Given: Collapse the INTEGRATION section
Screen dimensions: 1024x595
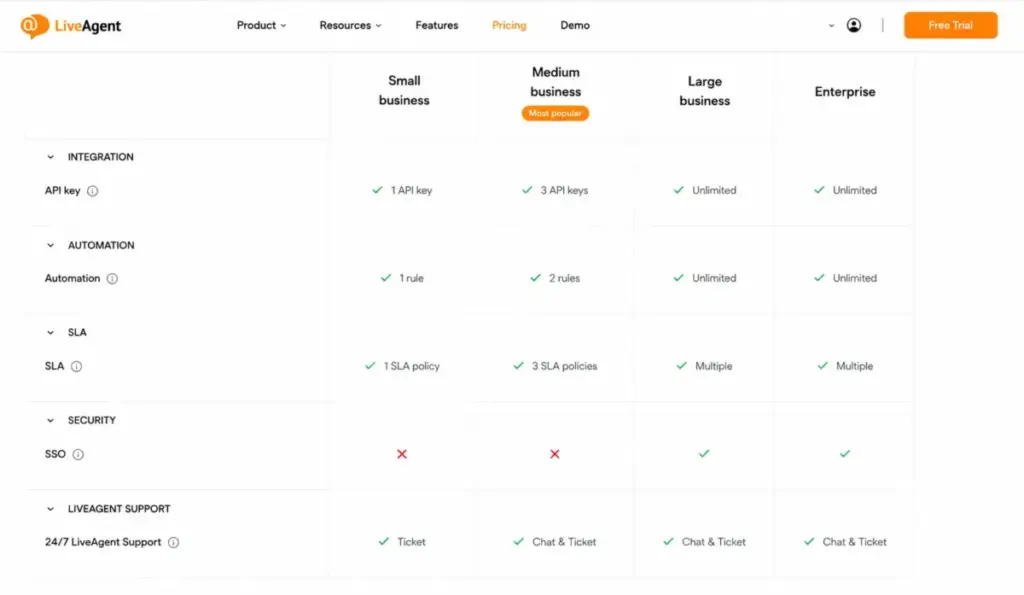Looking at the screenshot, I should (50, 157).
